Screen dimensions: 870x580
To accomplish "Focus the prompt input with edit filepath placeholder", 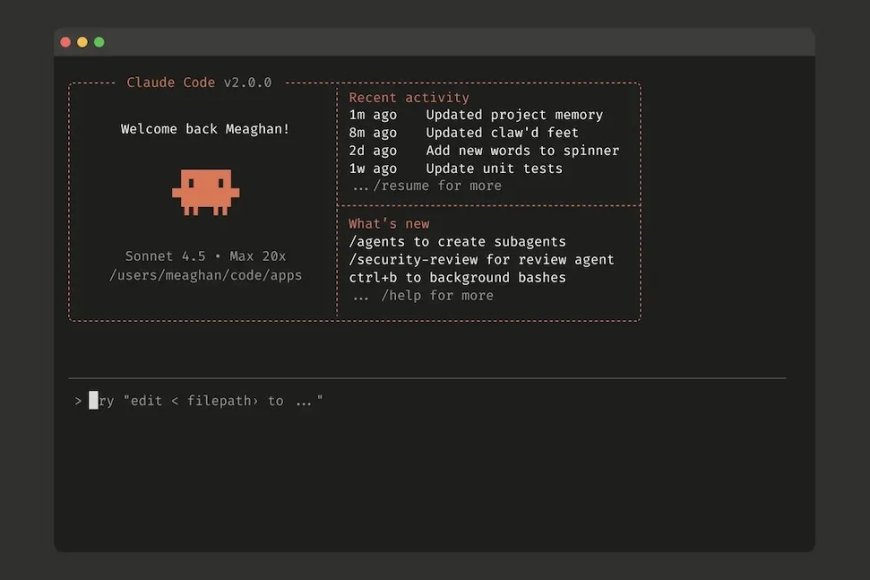I will pyautogui.click(x=427, y=401).
